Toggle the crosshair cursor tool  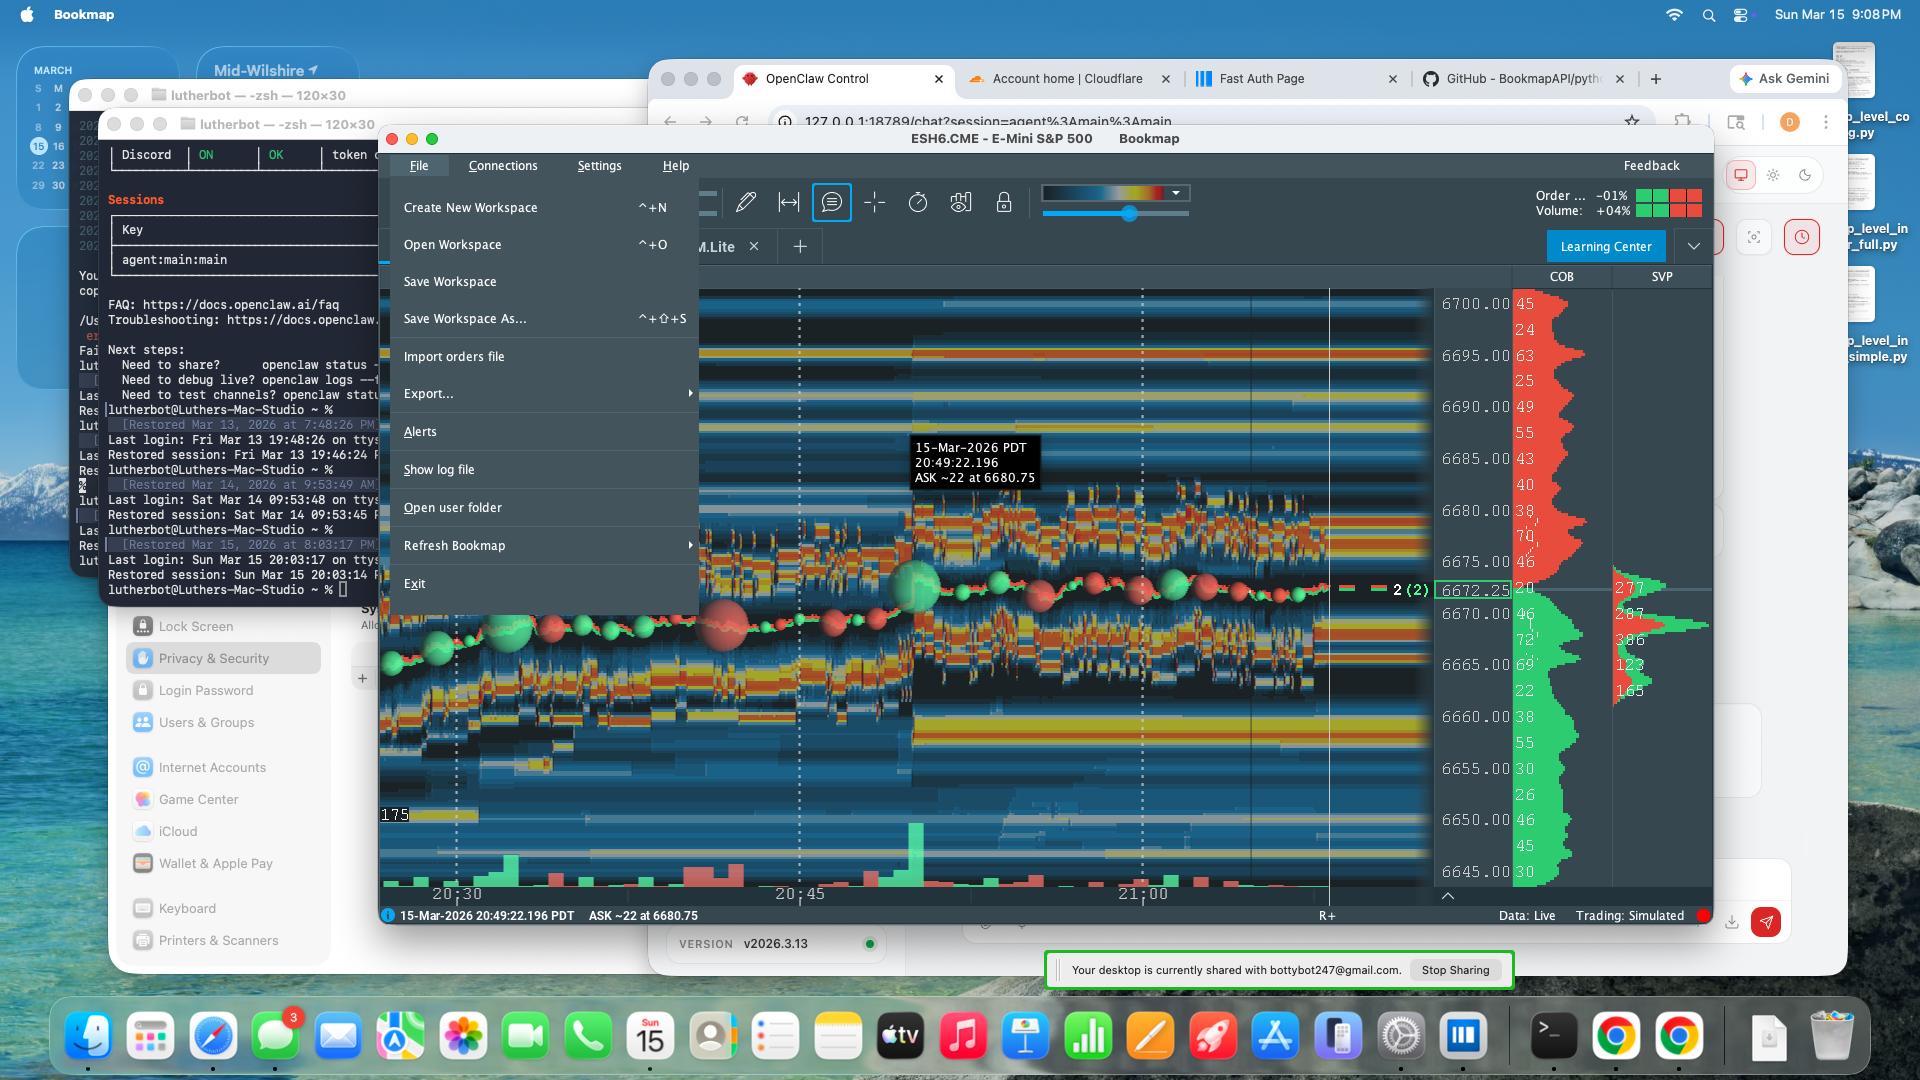coord(874,203)
